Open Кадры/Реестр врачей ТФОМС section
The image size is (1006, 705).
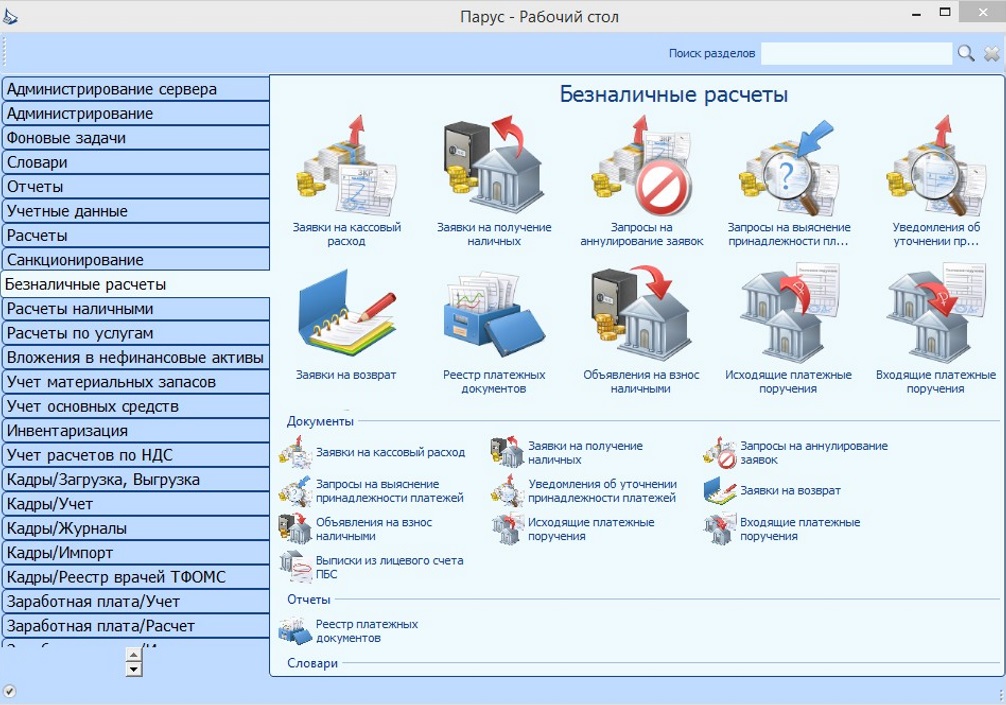[x=135, y=577]
